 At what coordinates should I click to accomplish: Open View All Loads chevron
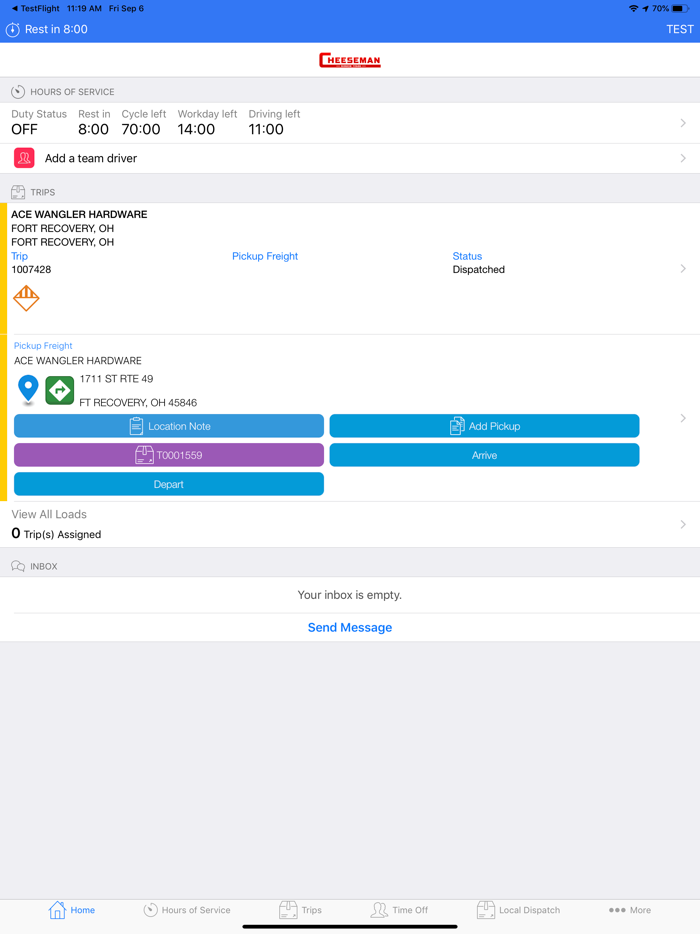coord(683,524)
